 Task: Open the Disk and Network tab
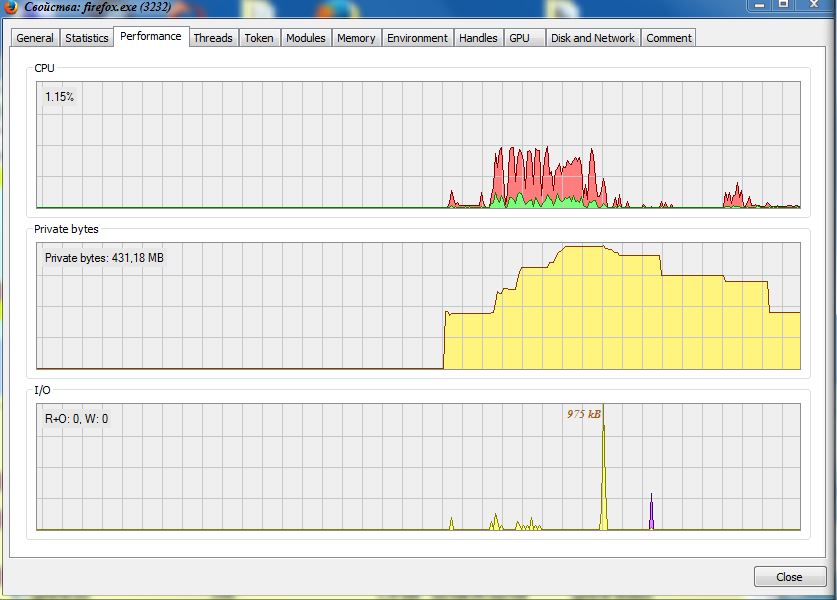point(593,38)
